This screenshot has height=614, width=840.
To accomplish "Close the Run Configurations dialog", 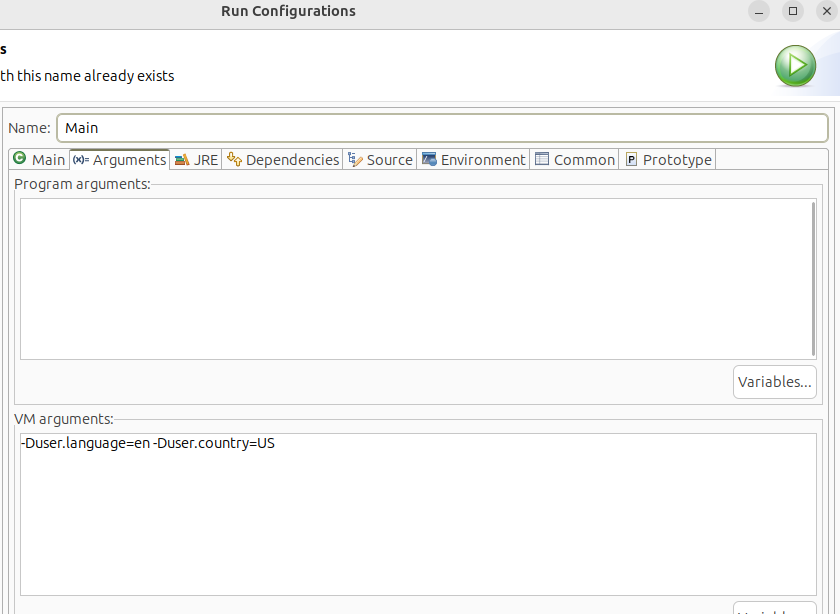I will (x=825, y=12).
